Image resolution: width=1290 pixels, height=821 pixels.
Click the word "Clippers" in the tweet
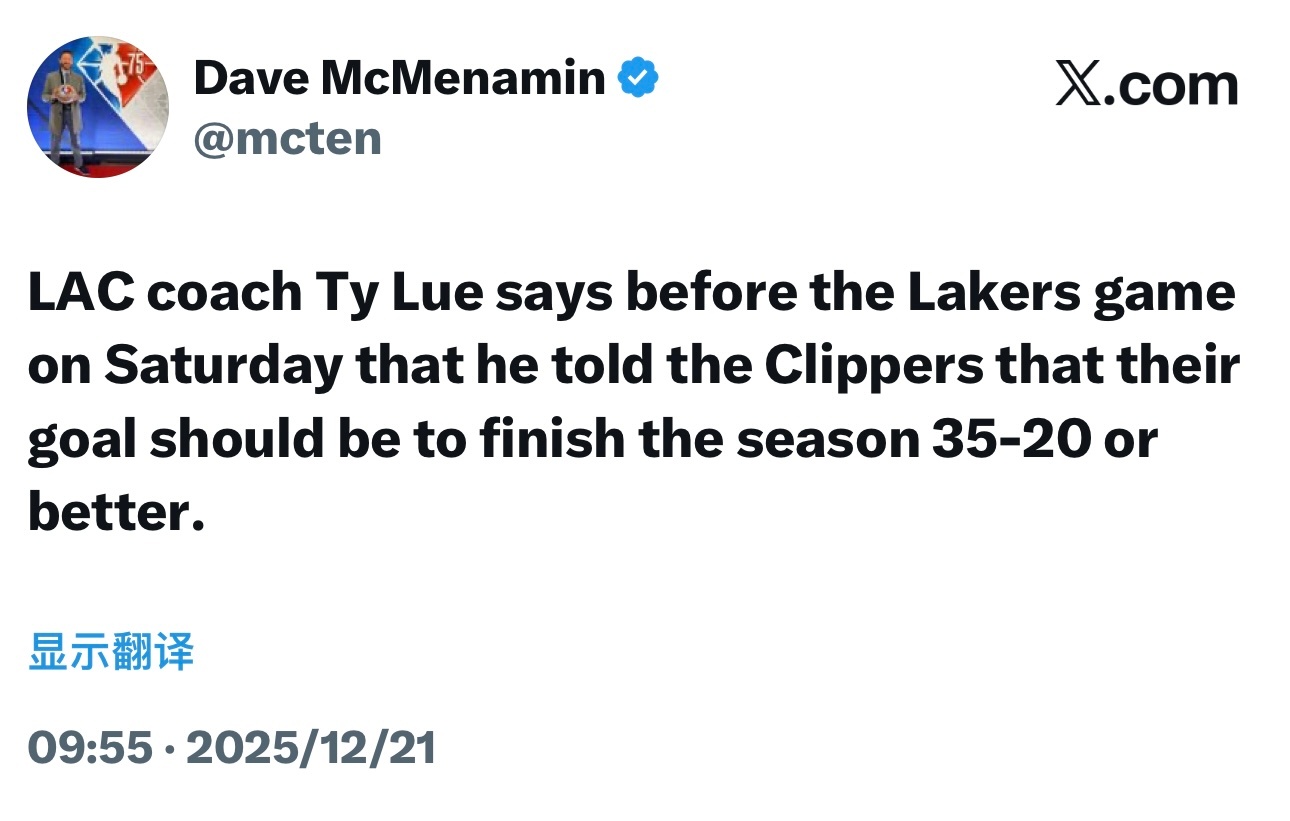874,367
